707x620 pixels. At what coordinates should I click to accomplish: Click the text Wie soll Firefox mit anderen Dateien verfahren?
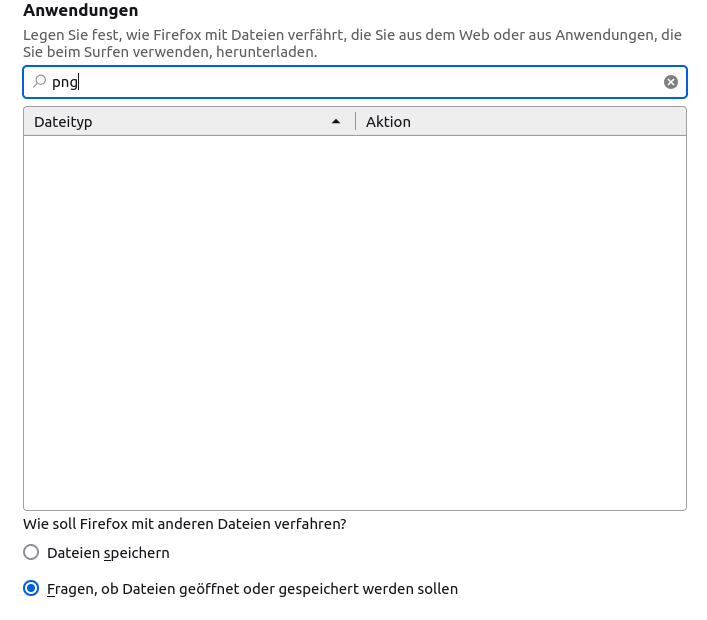[x=185, y=524]
